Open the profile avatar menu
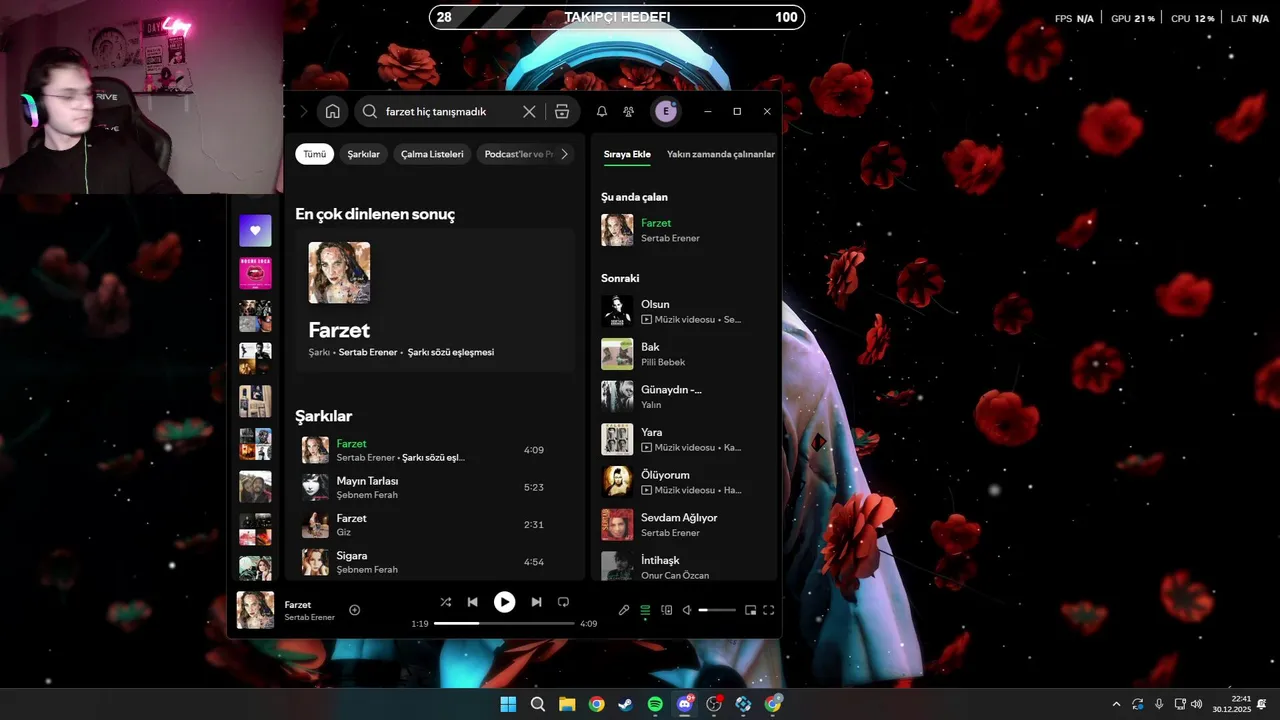1280x720 pixels. [x=666, y=111]
